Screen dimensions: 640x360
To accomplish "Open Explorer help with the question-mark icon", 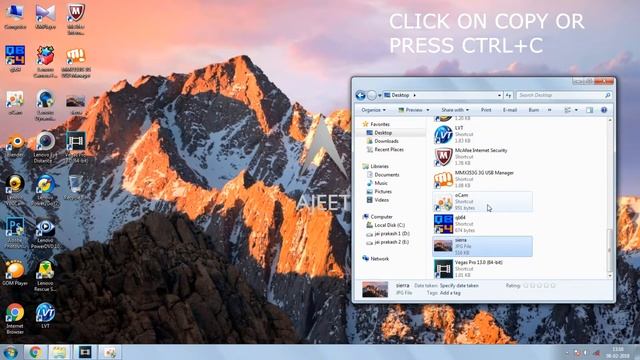I will (x=604, y=110).
